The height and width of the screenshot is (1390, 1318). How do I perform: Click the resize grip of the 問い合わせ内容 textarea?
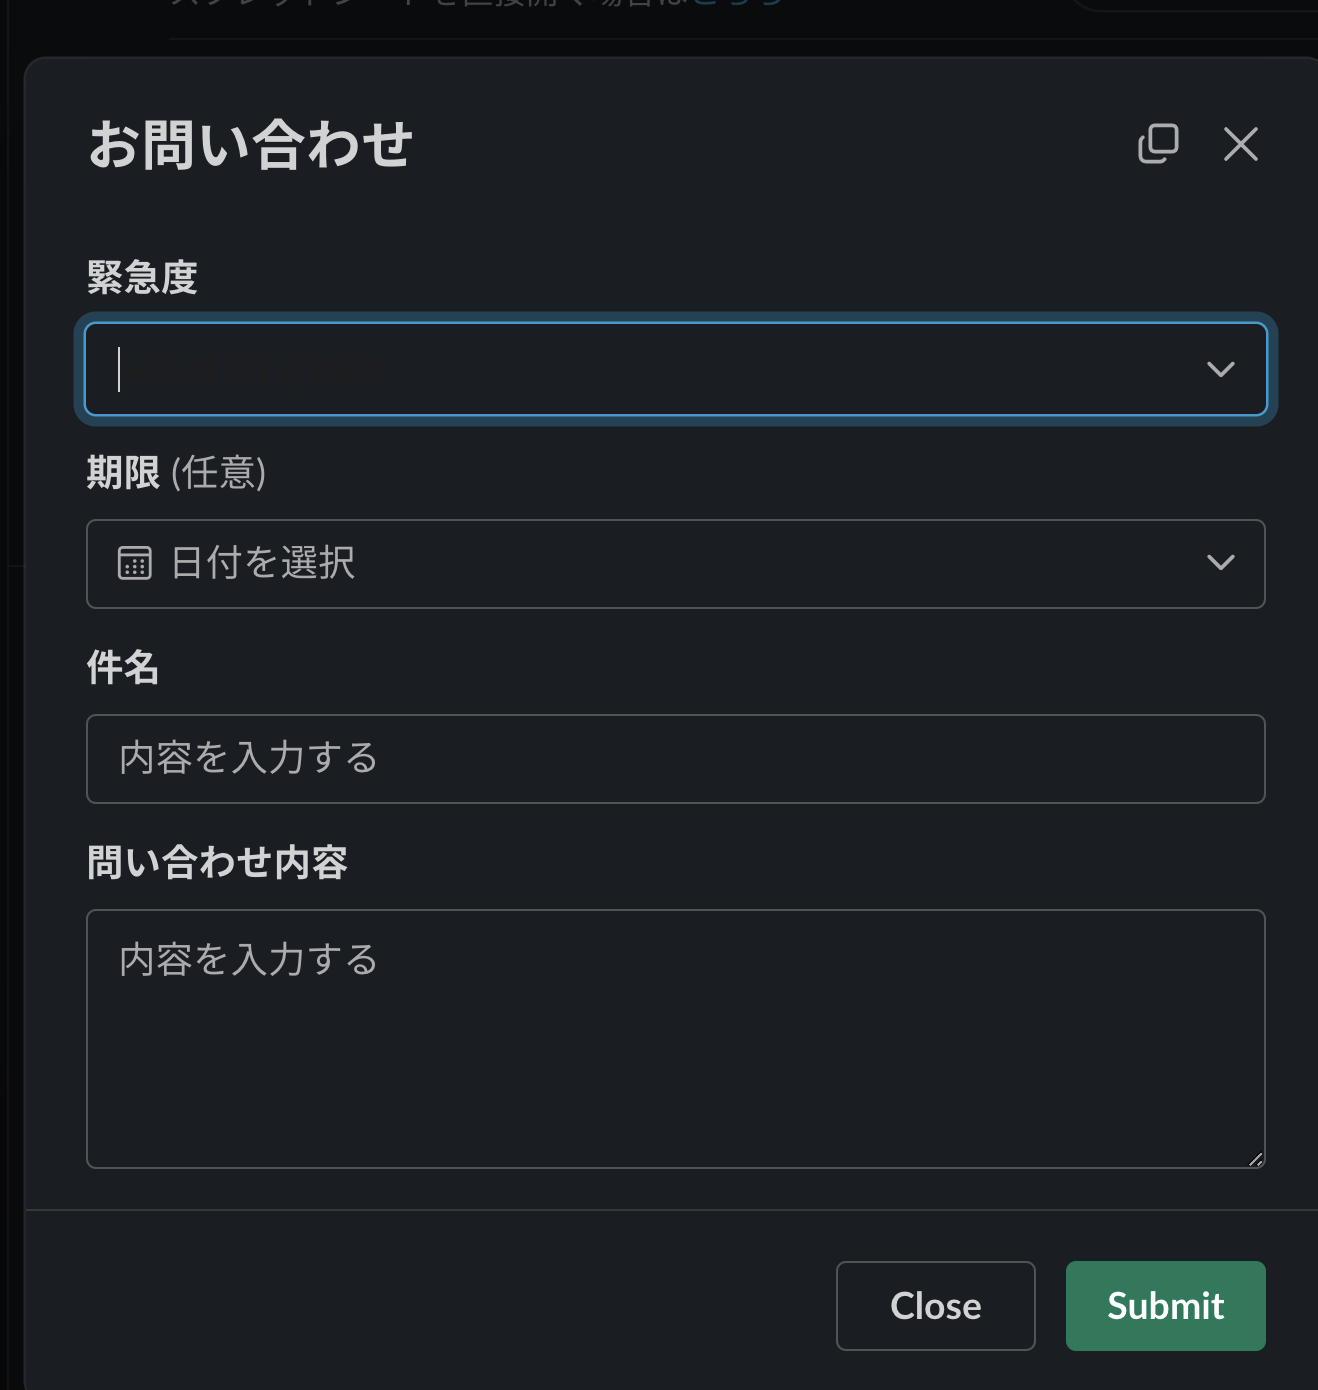pyautogui.click(x=1257, y=1161)
